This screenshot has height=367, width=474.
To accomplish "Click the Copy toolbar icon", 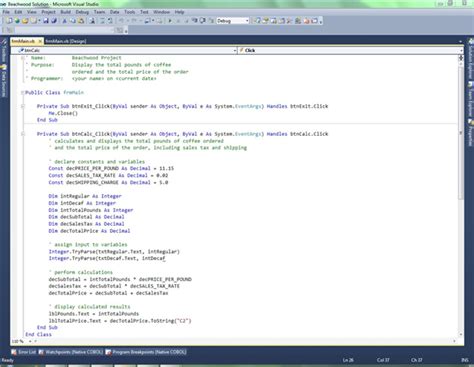I will coord(73,21).
